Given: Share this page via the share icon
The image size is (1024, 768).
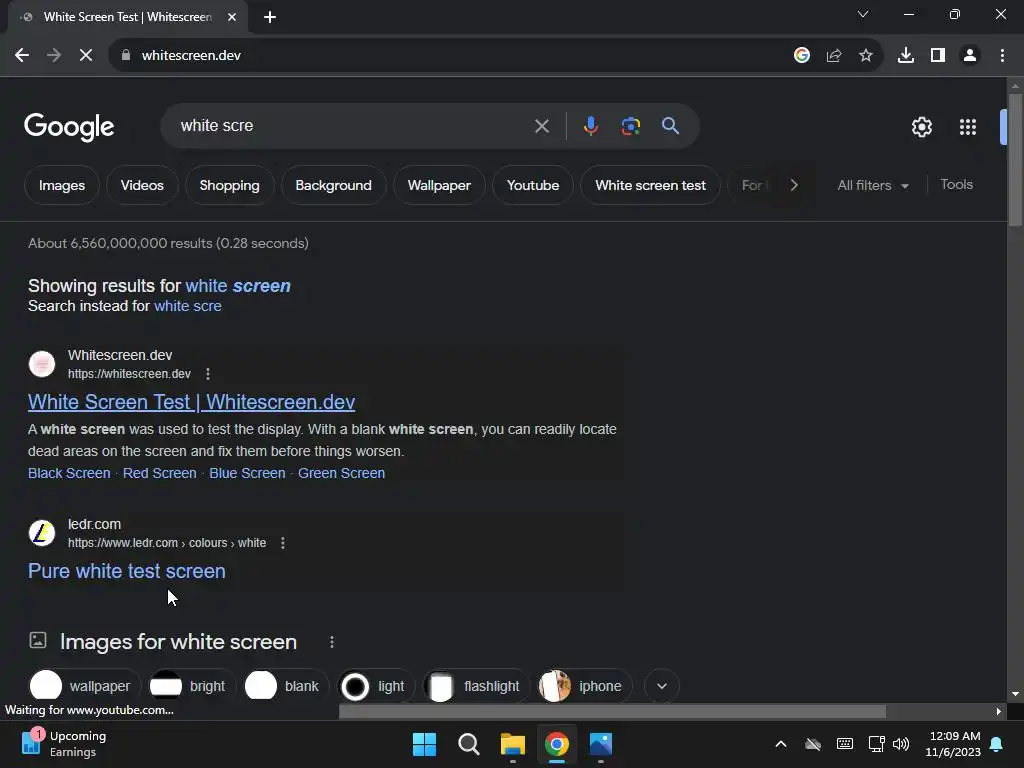Looking at the screenshot, I should coord(834,56).
